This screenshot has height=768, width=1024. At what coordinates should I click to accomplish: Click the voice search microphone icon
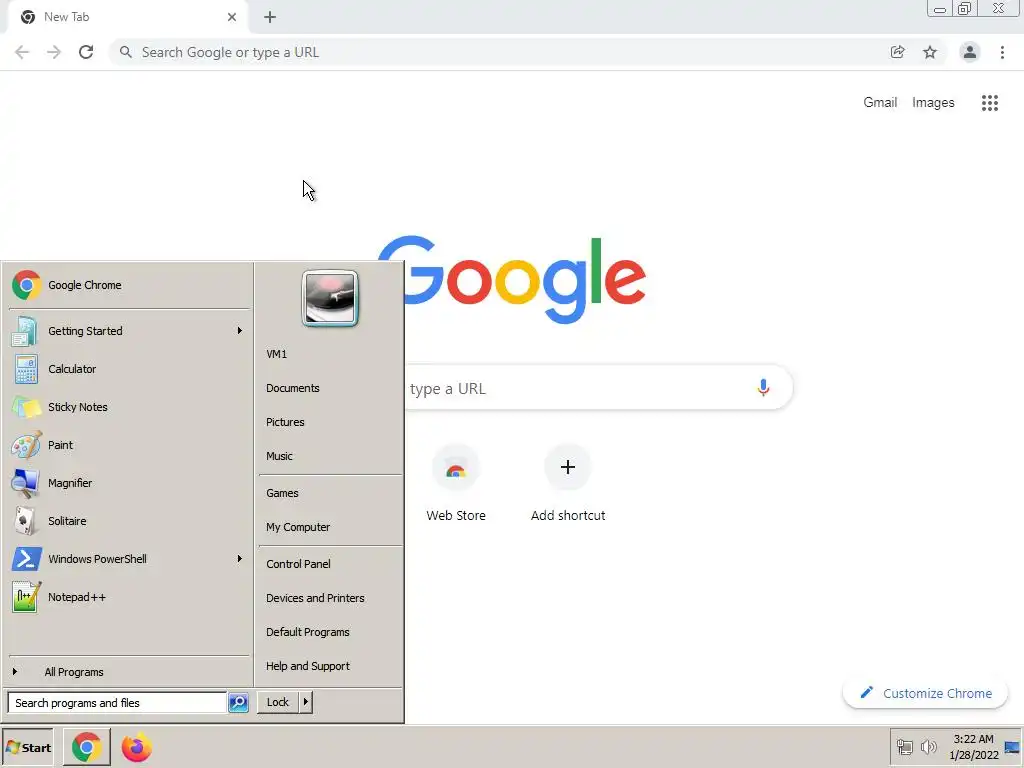coord(763,388)
